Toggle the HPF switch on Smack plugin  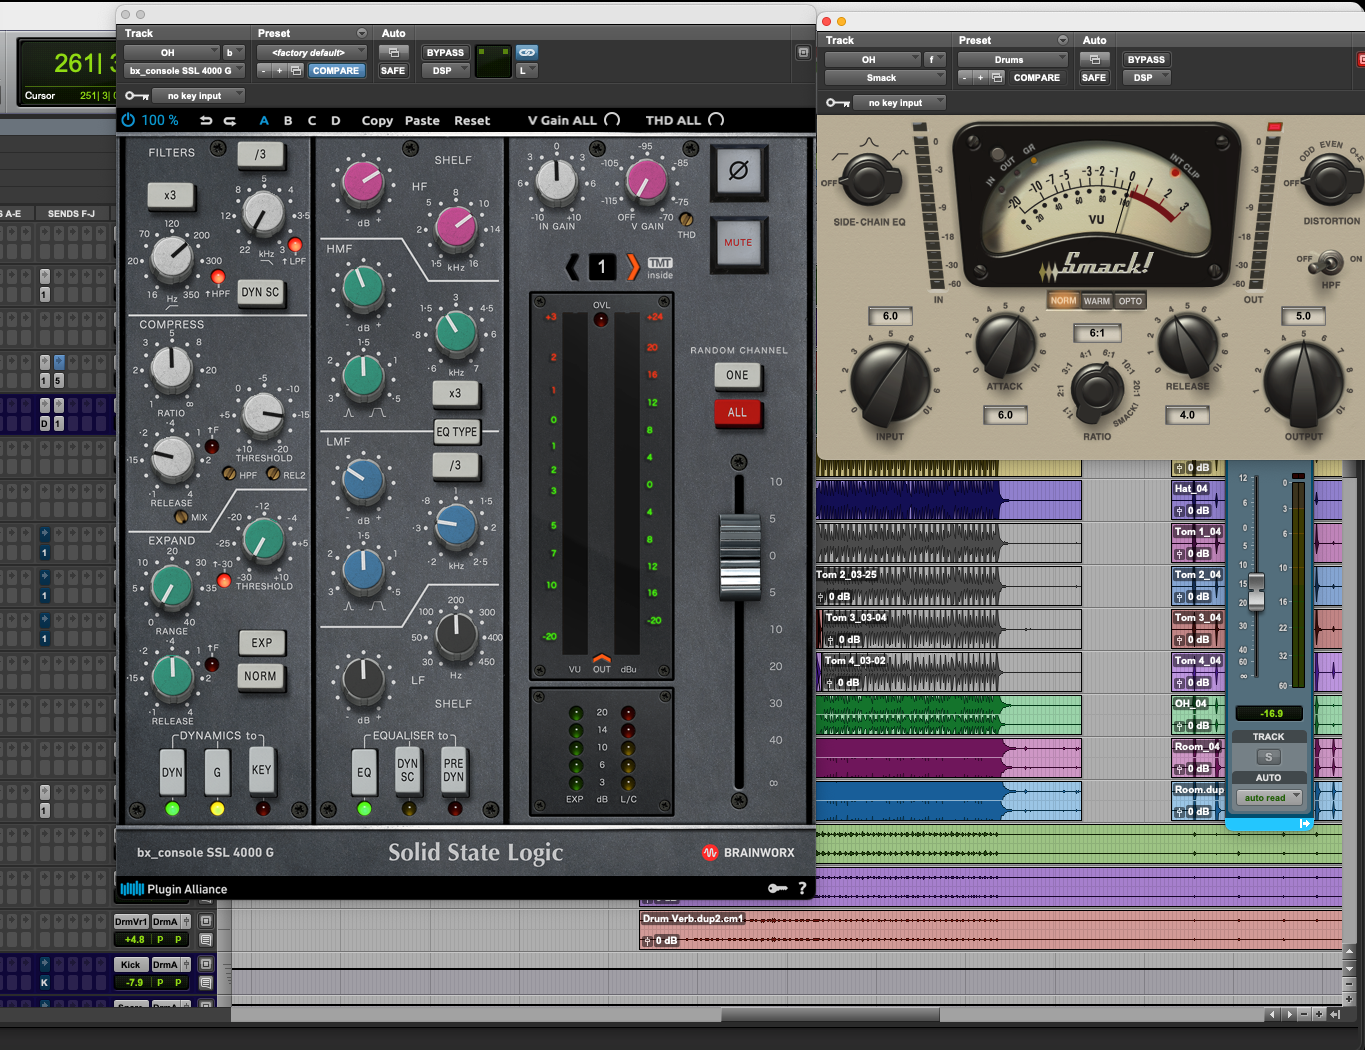pyautogui.click(x=1329, y=263)
